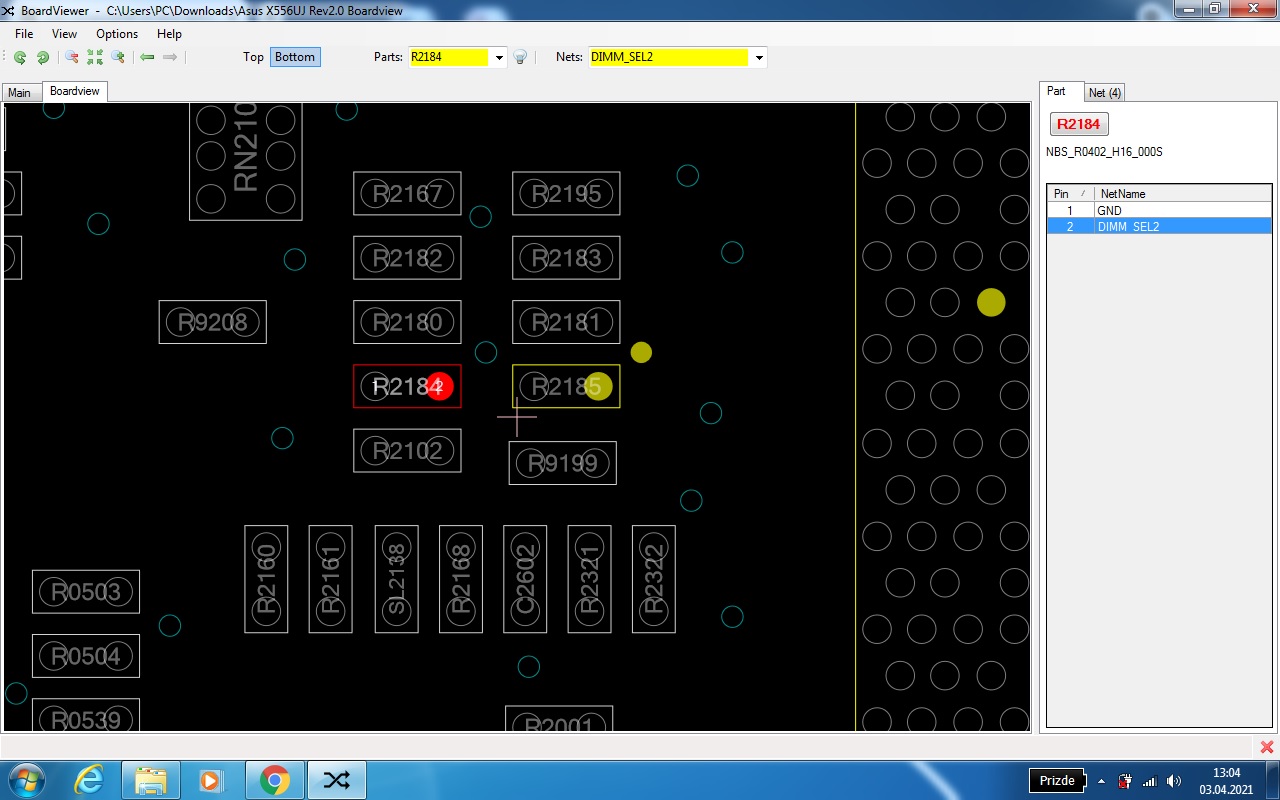Select component R2183 on the board
This screenshot has width=1280, height=800.
pyautogui.click(x=566, y=258)
